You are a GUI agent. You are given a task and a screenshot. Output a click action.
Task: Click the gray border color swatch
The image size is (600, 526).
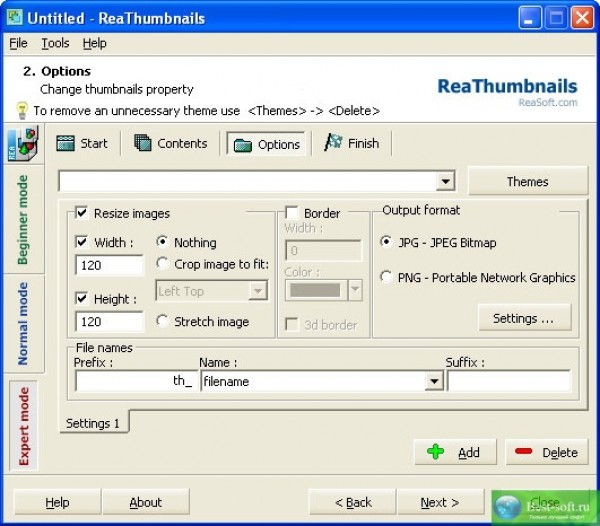click(x=315, y=290)
